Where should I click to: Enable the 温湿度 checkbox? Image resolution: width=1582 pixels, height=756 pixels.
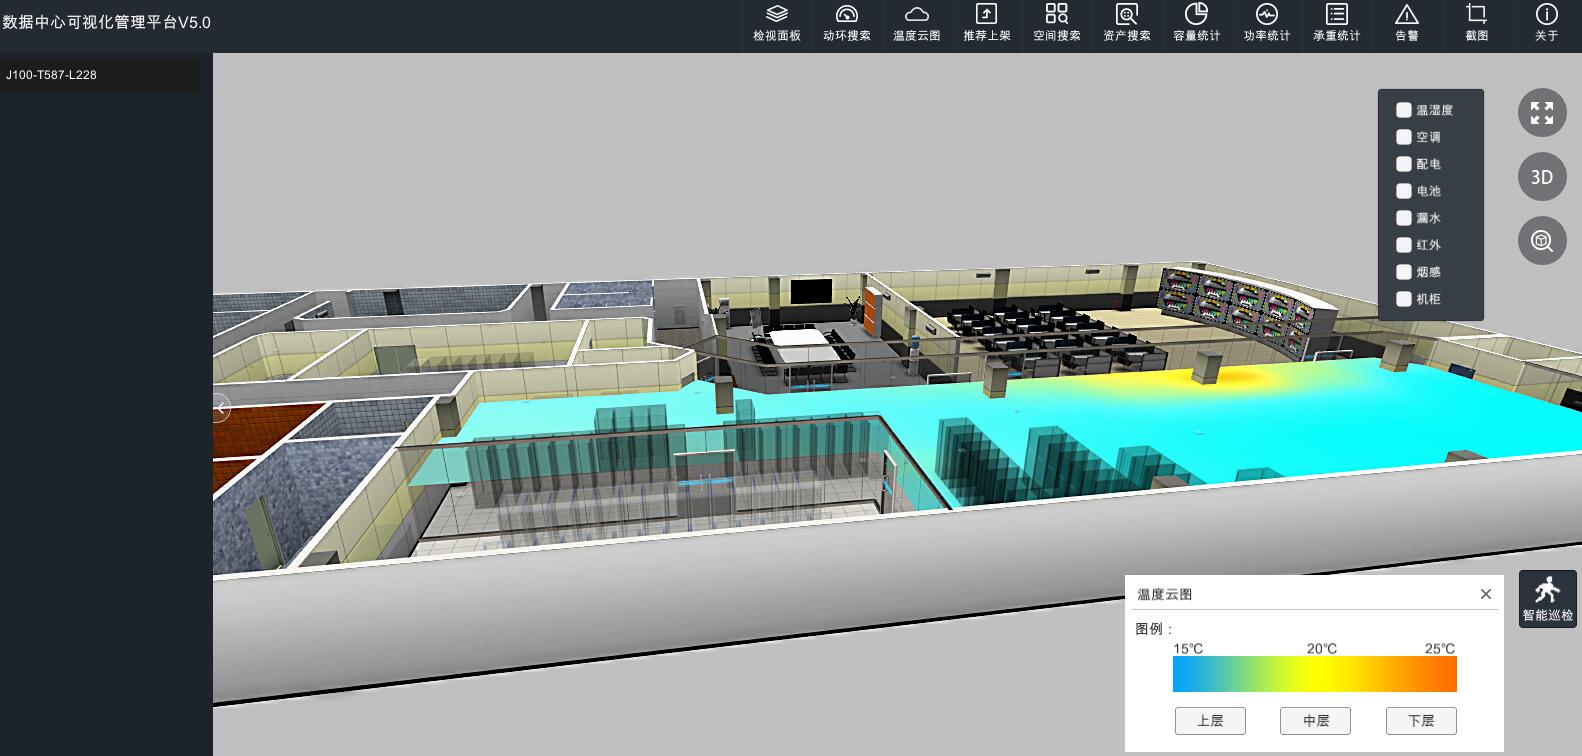pos(1404,110)
